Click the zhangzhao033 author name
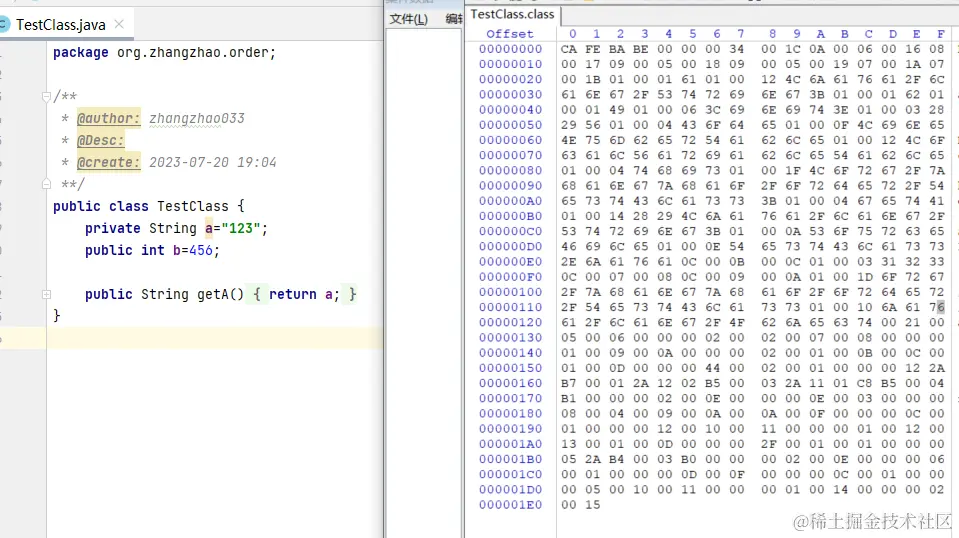The width and height of the screenshot is (959, 538). 197,119
